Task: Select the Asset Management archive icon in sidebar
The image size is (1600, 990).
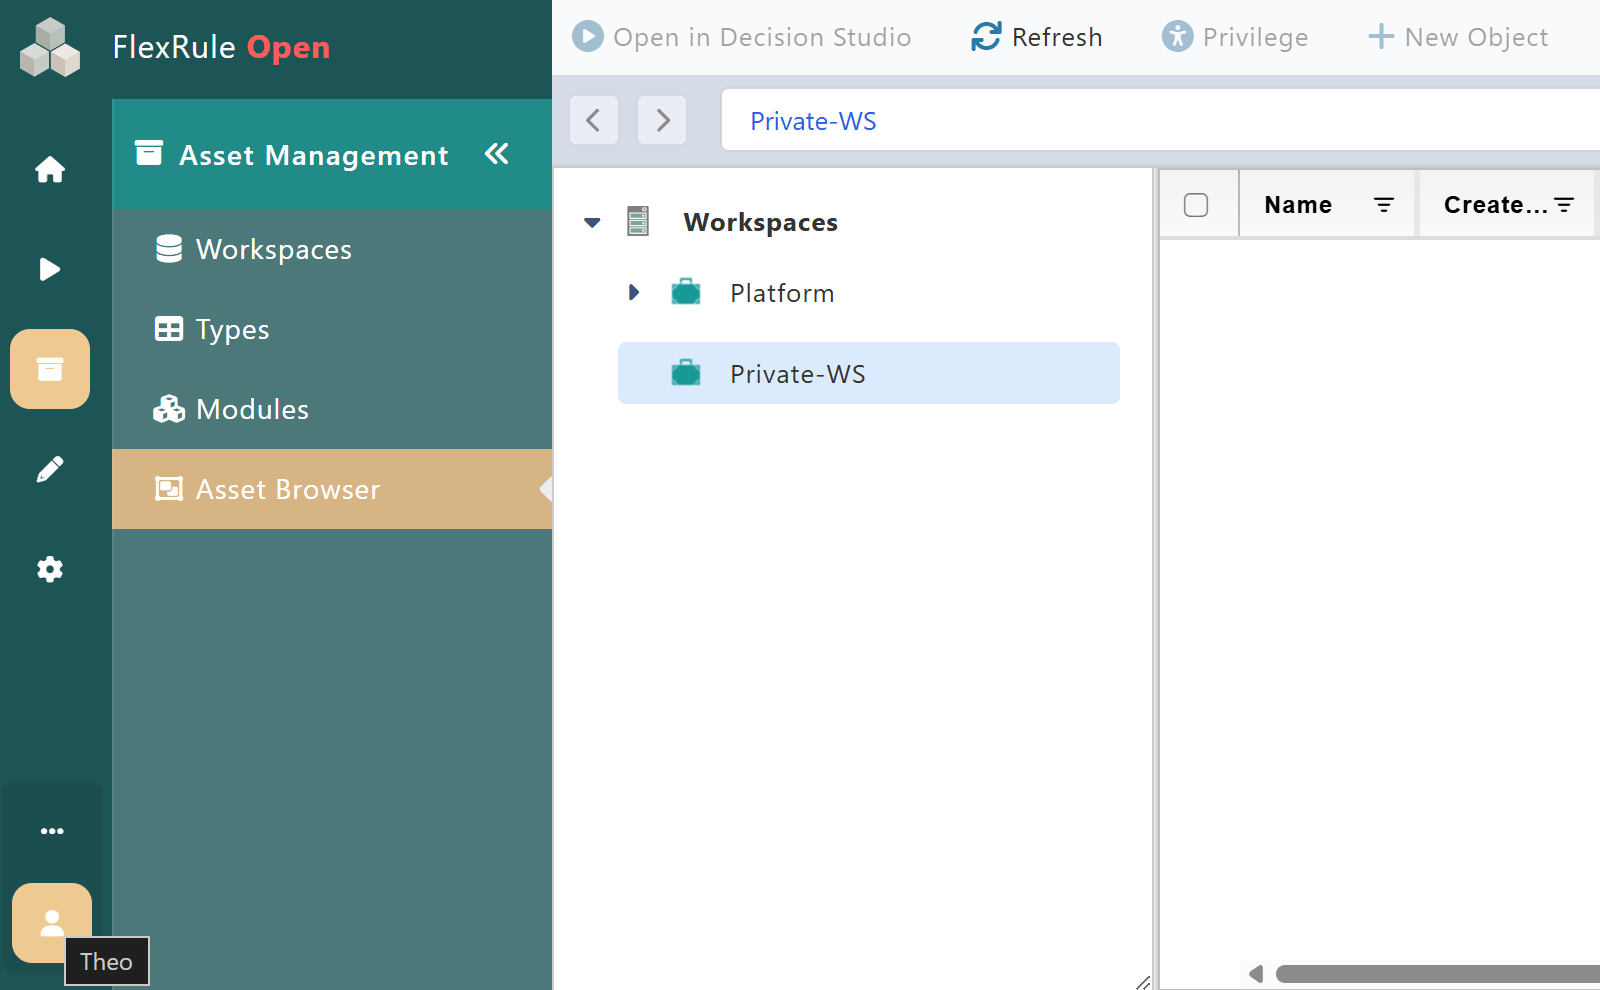Action: tap(50, 369)
